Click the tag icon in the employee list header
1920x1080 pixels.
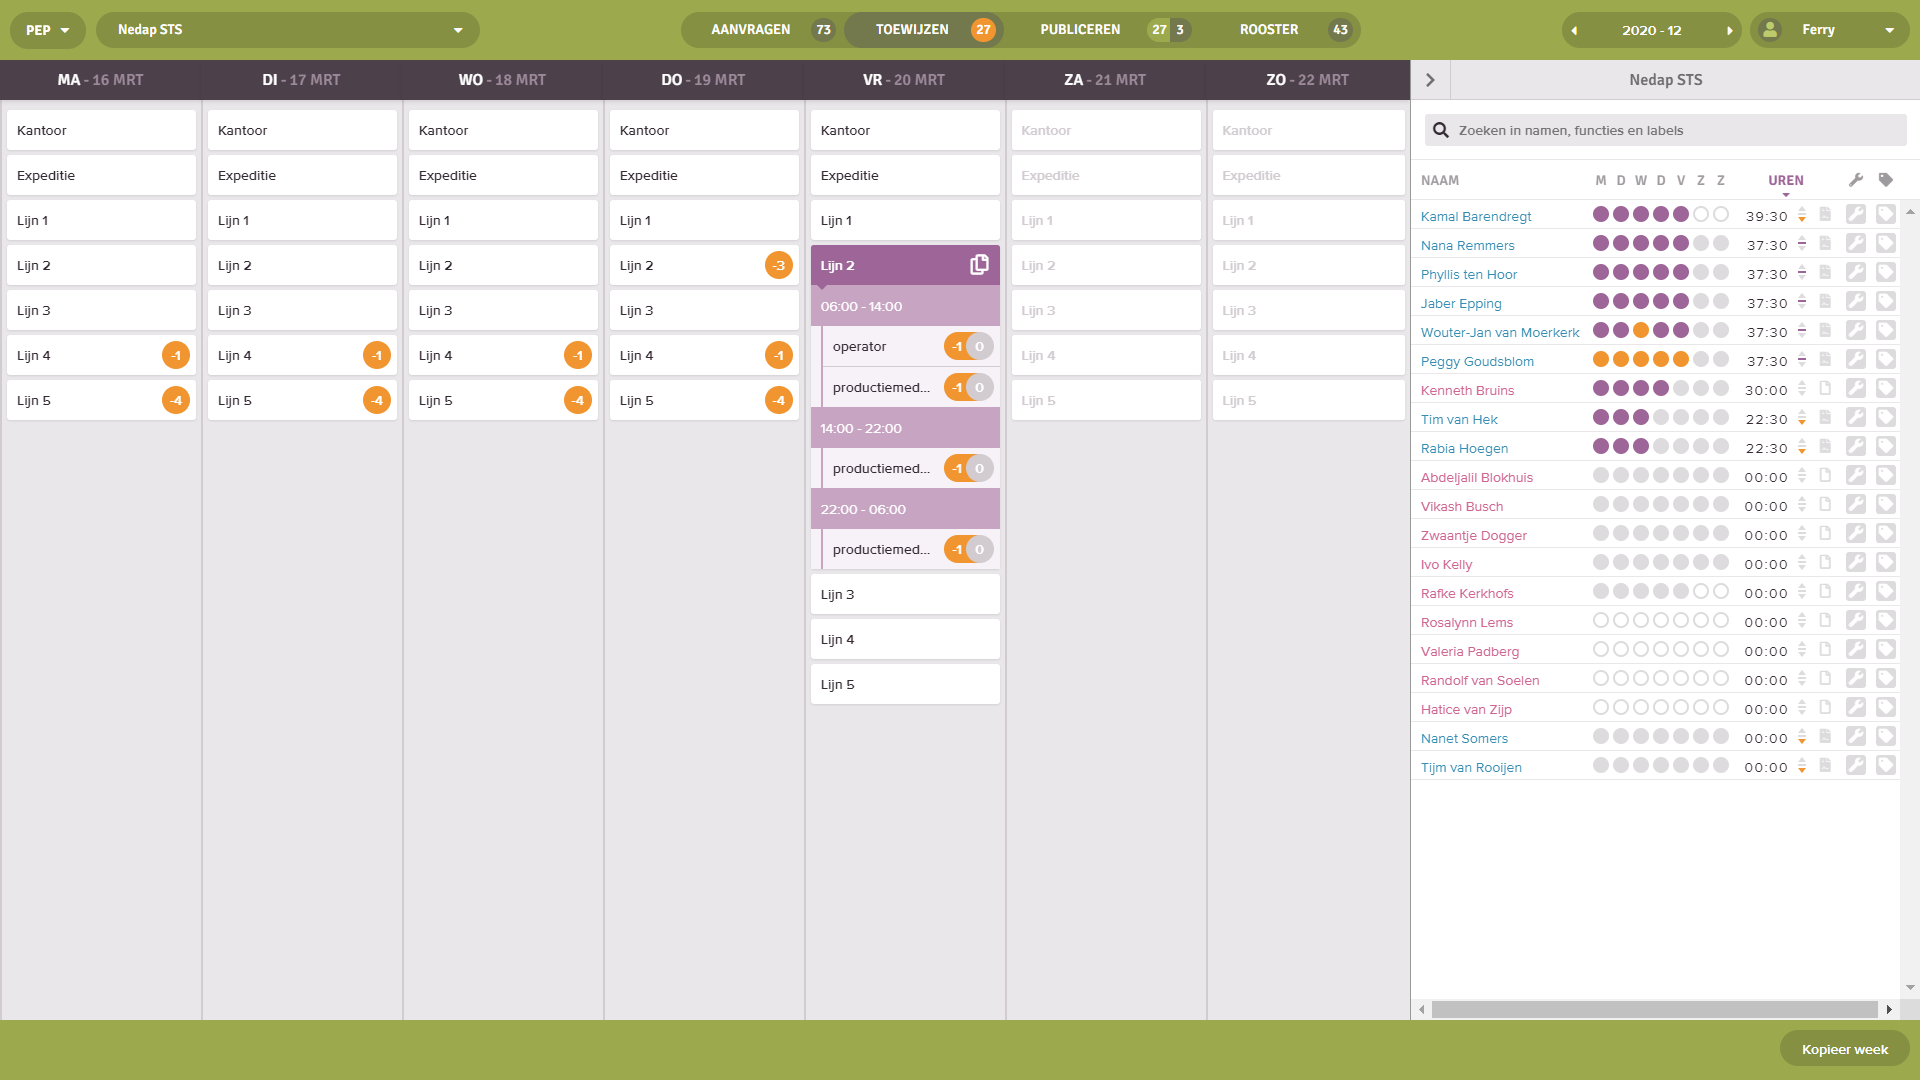click(1887, 180)
